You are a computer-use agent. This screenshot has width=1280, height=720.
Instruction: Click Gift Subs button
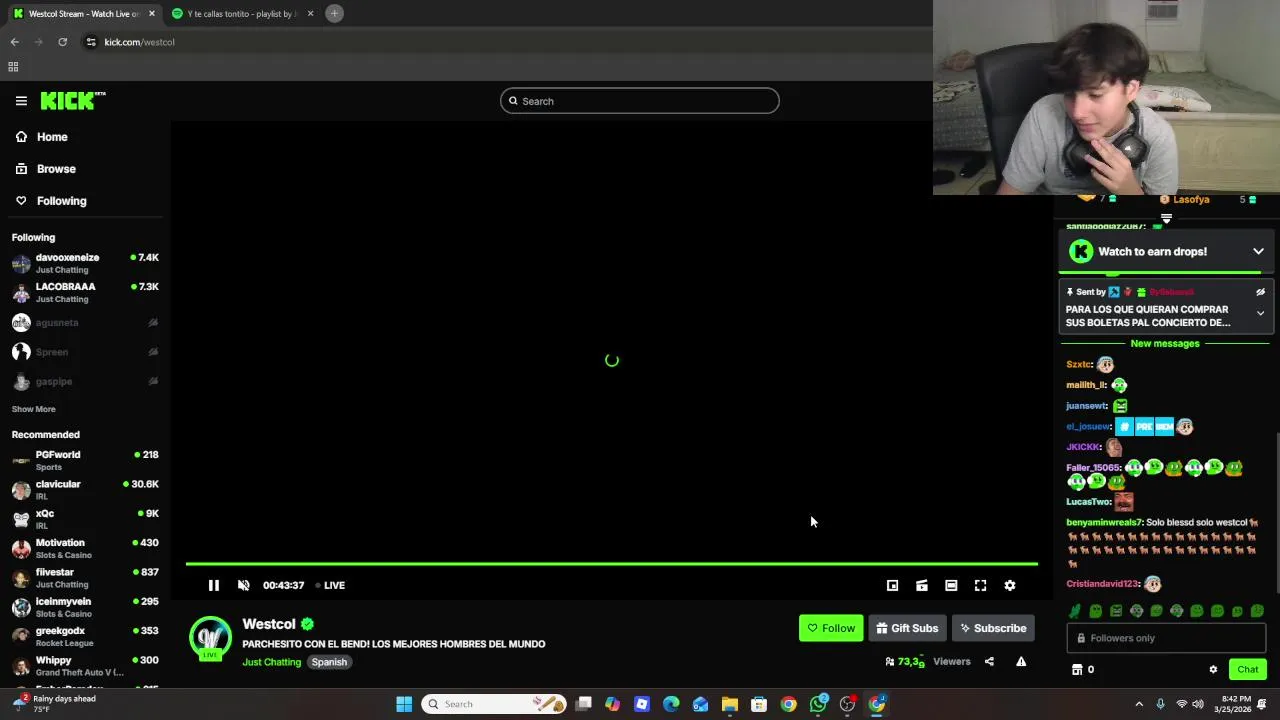907,628
